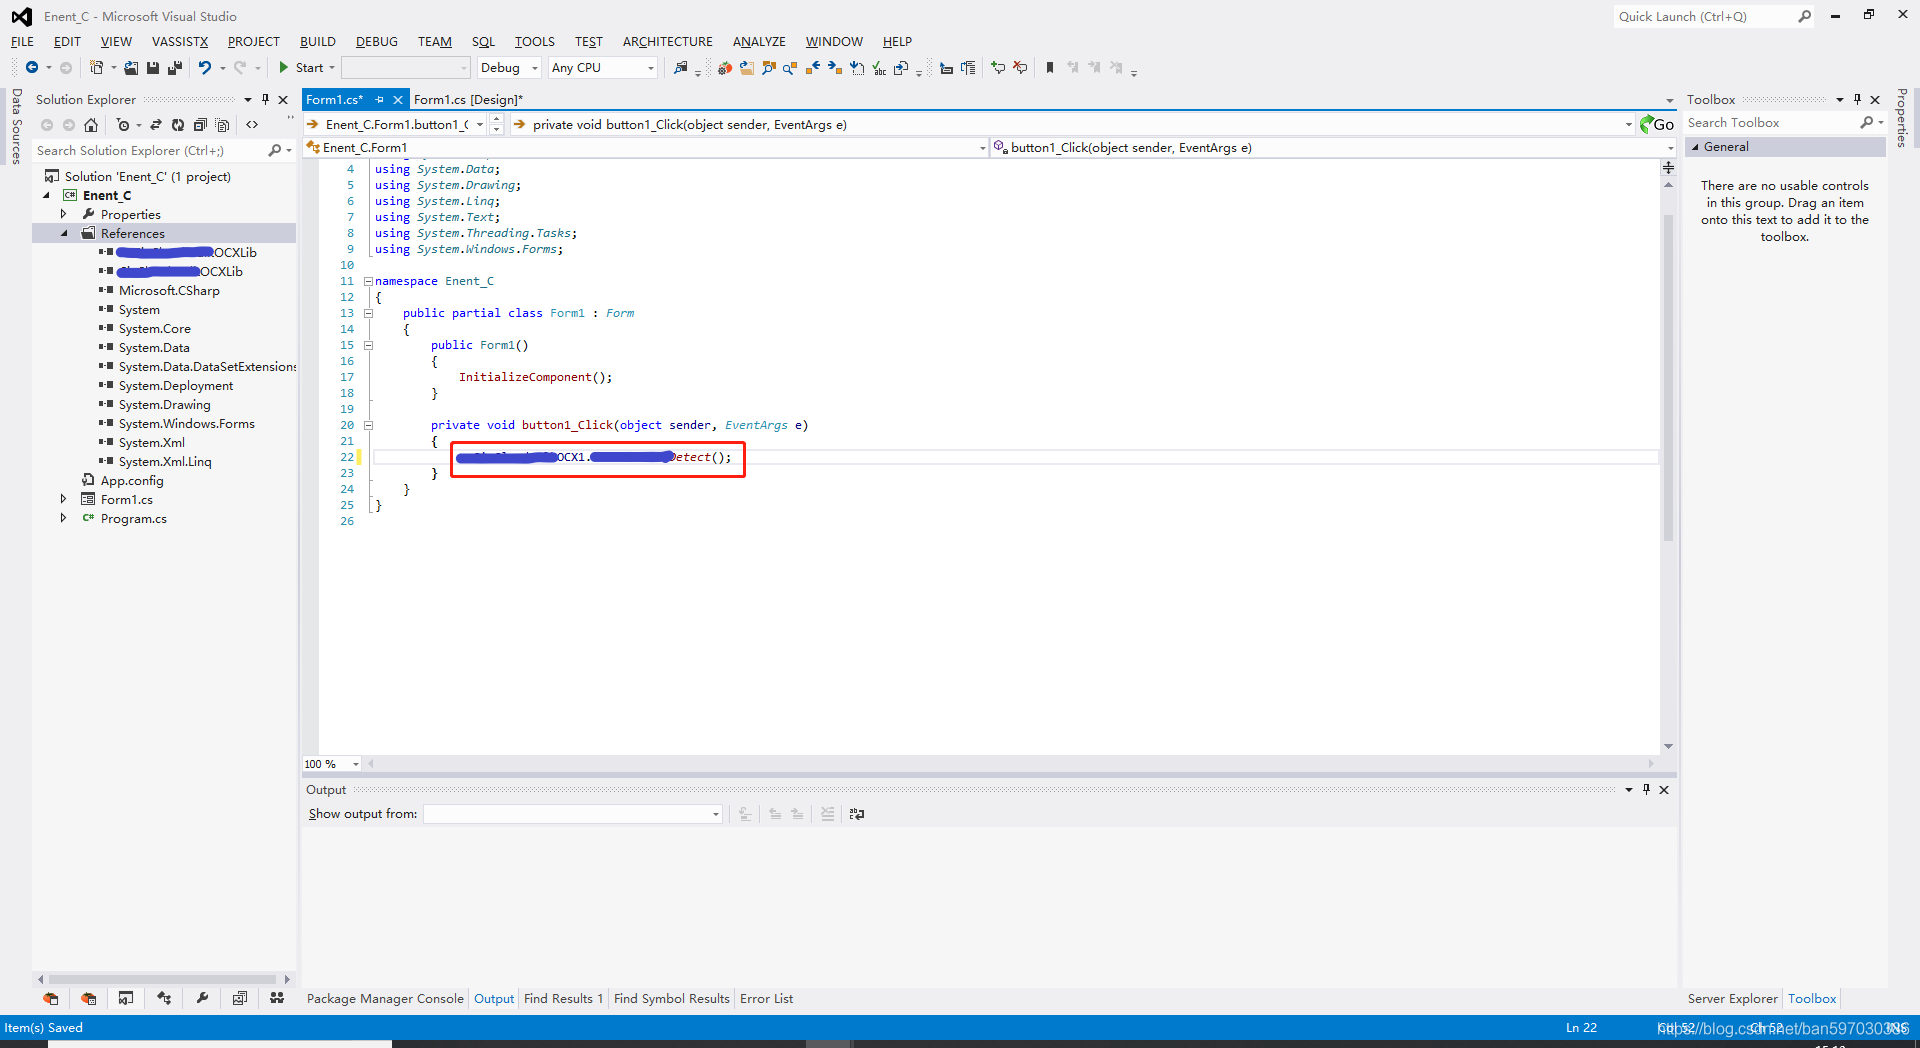This screenshot has height=1048, width=1920.
Task: Collapse the Enent_C project node
Action: click(x=46, y=195)
